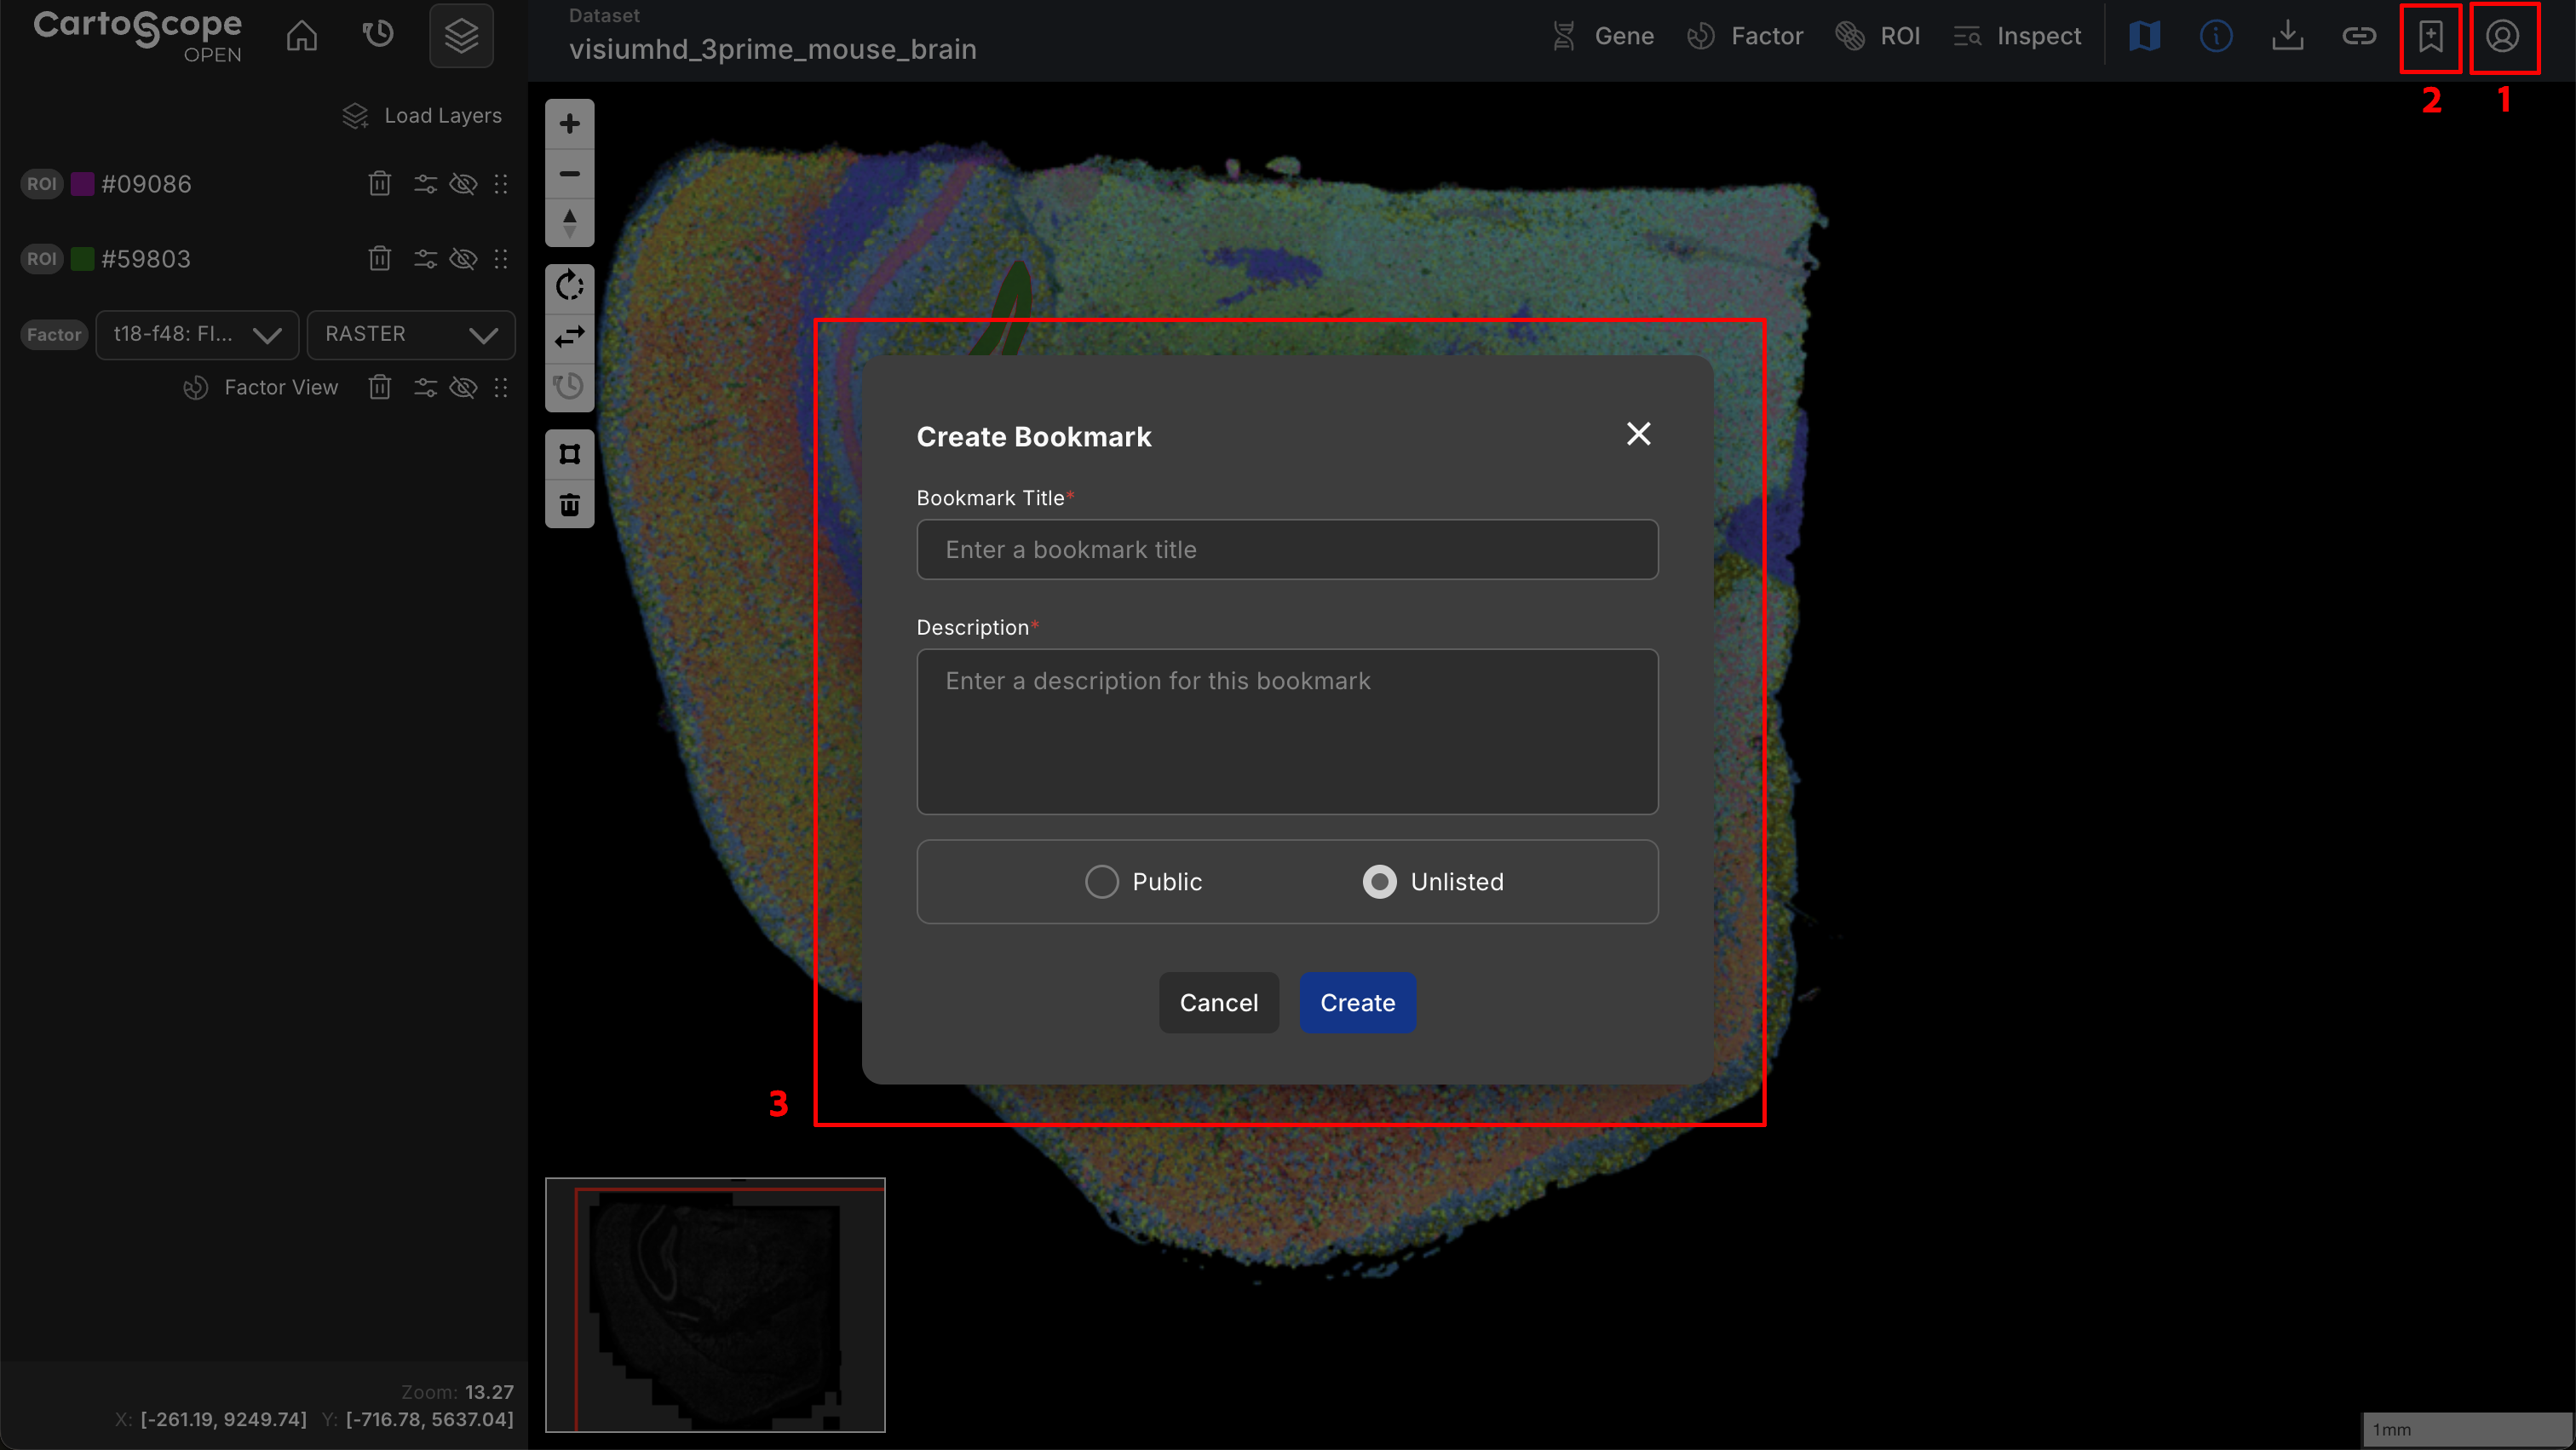Toggle visibility of ROI #59803 layer
The height and width of the screenshot is (1450, 2576).
point(463,259)
